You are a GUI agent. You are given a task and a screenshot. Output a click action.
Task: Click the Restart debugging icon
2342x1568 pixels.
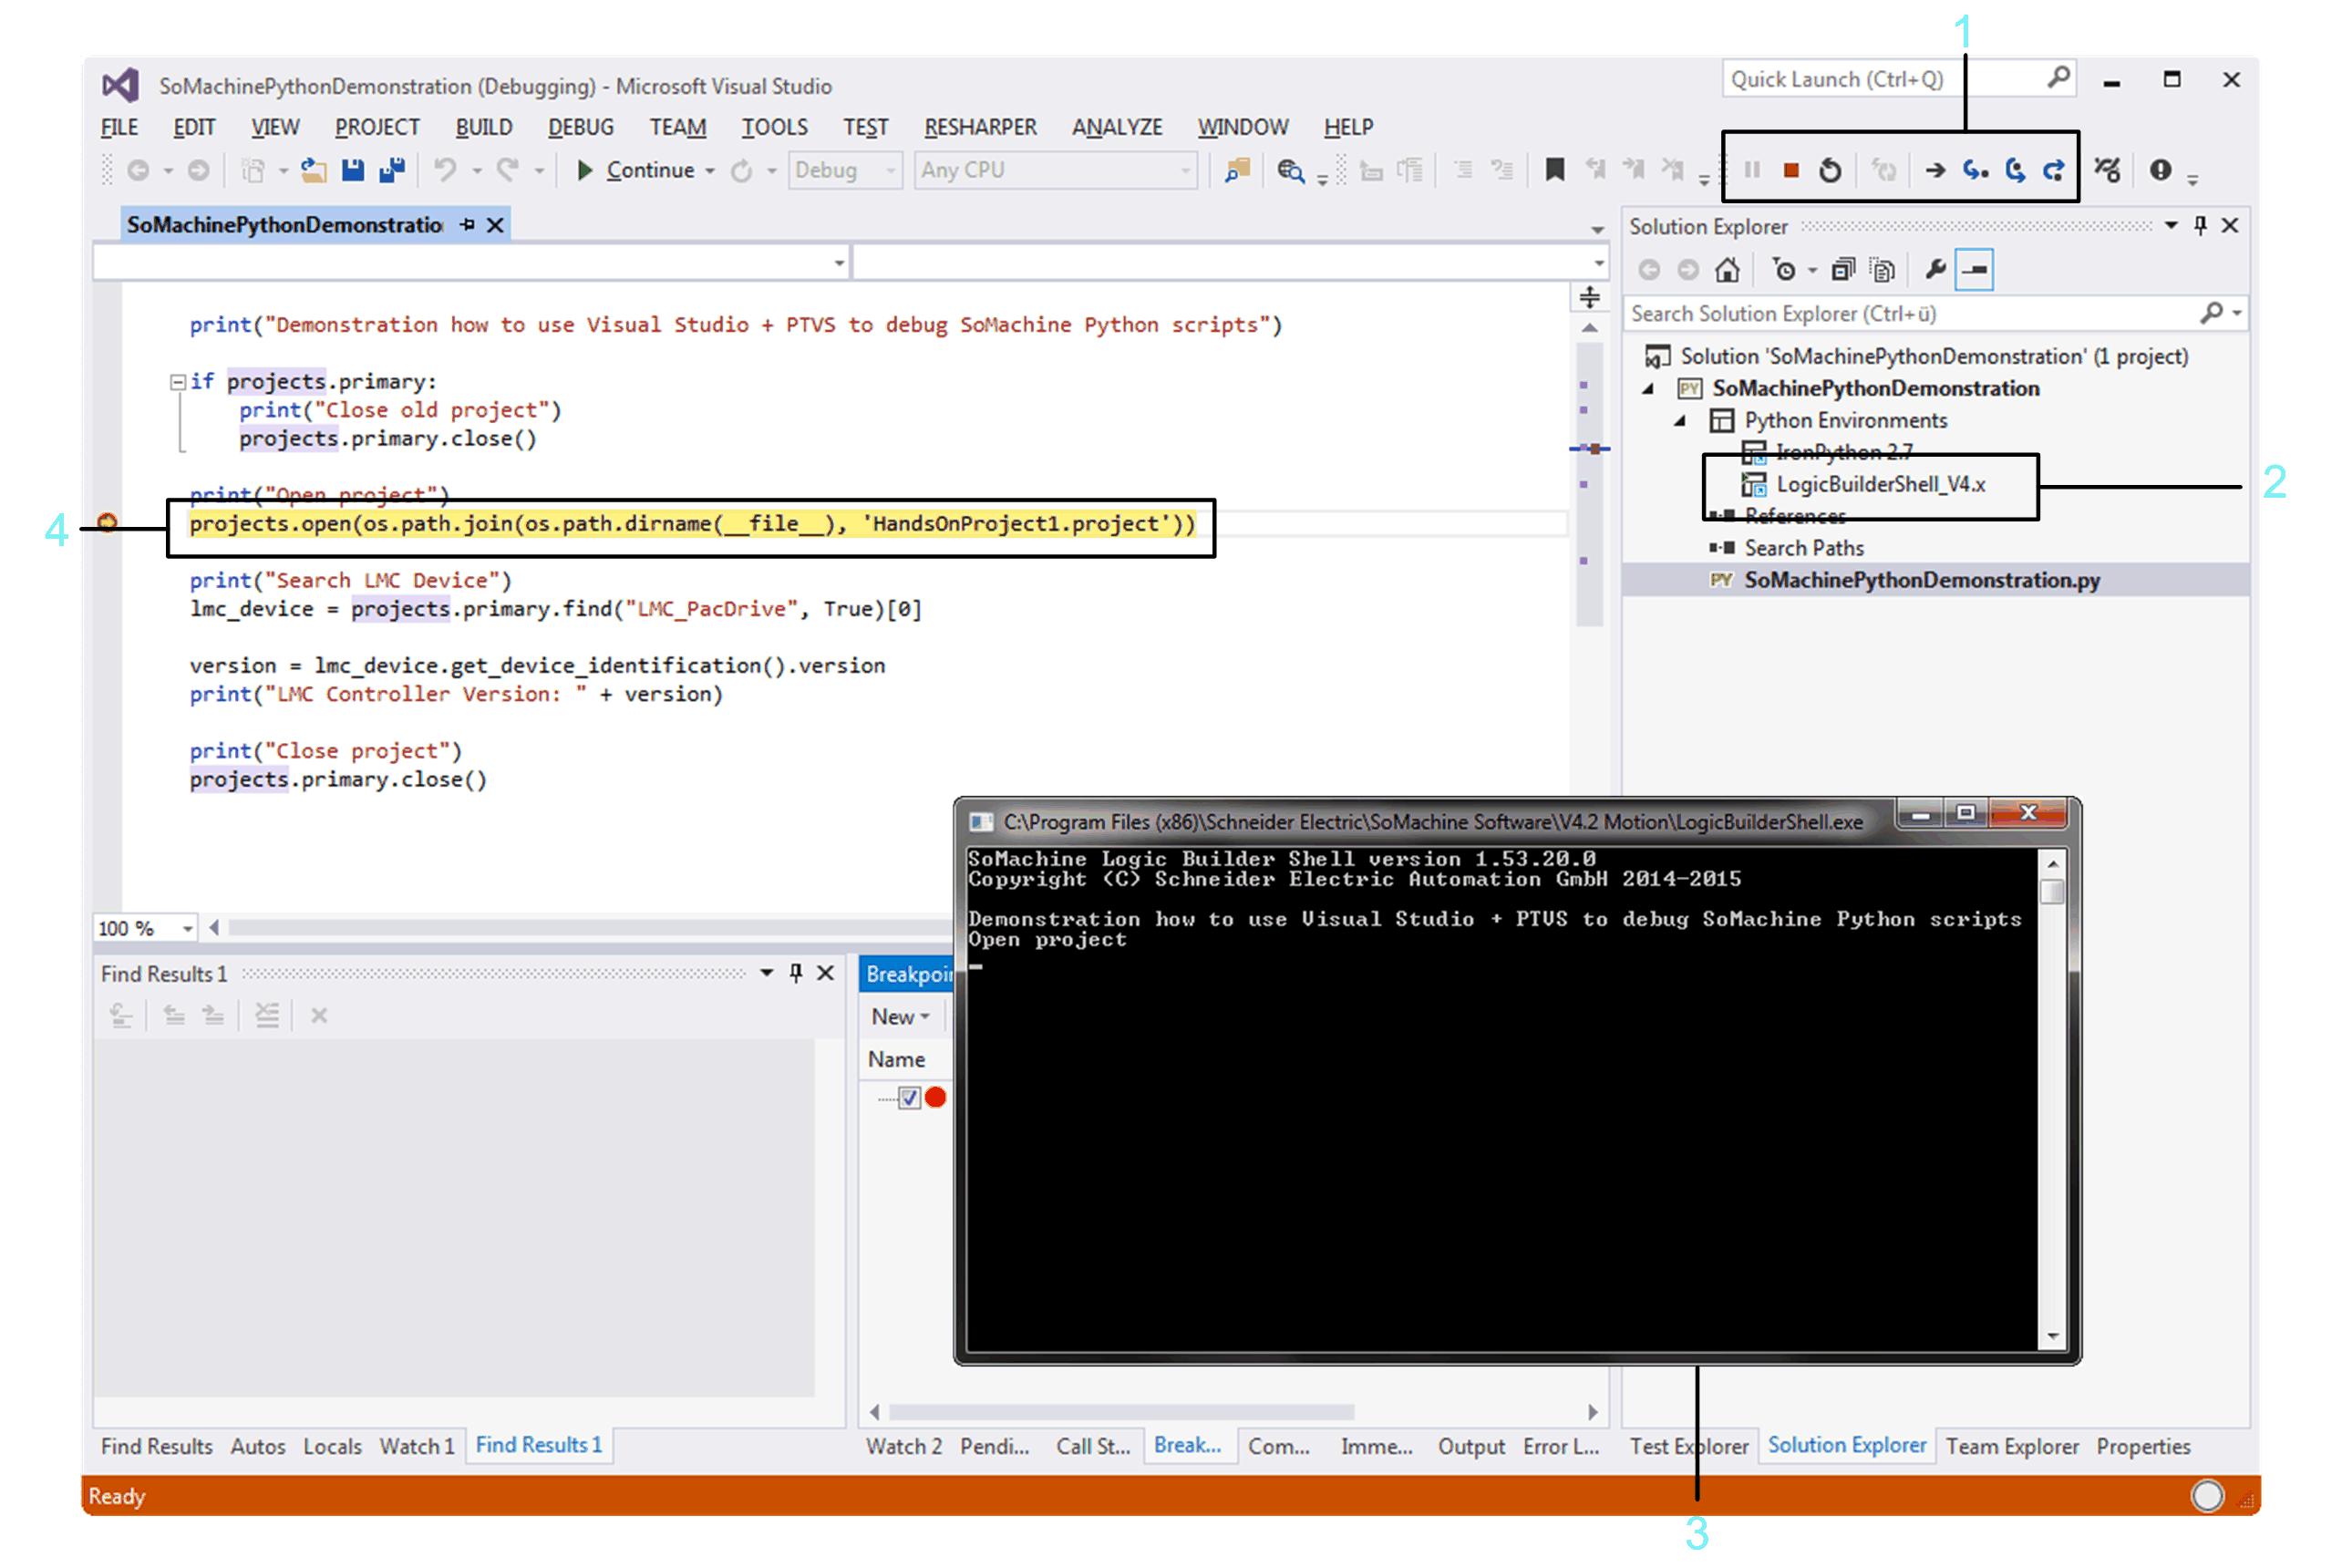coord(1829,171)
